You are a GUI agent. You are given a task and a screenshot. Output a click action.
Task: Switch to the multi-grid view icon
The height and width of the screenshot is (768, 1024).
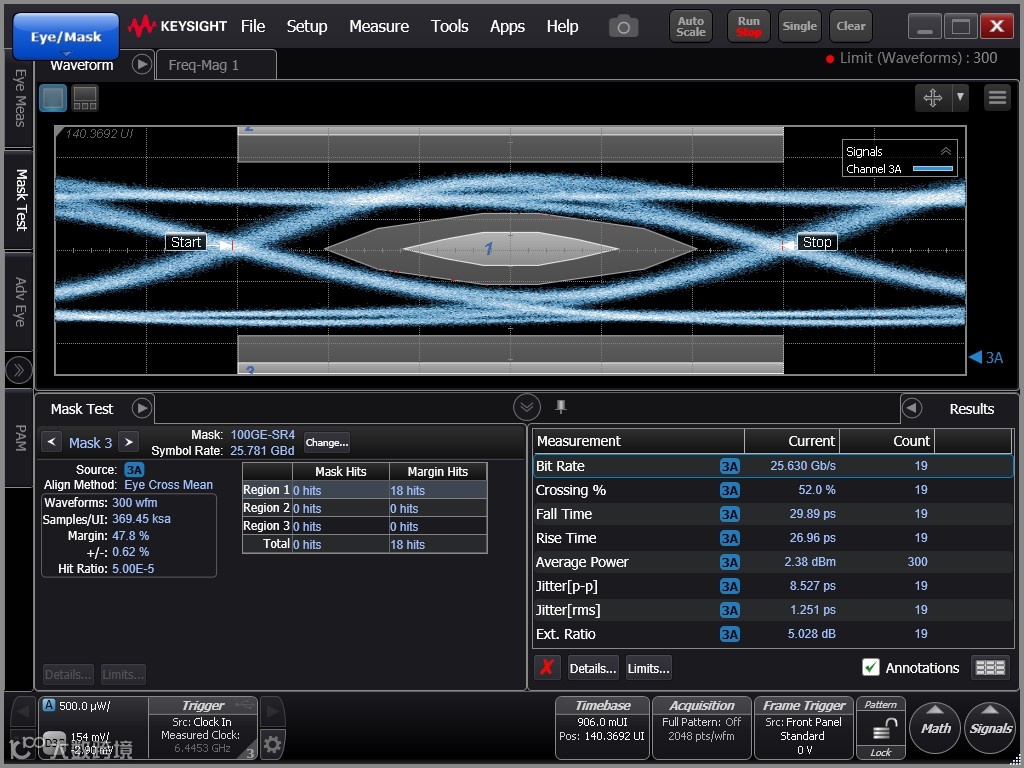coord(85,98)
